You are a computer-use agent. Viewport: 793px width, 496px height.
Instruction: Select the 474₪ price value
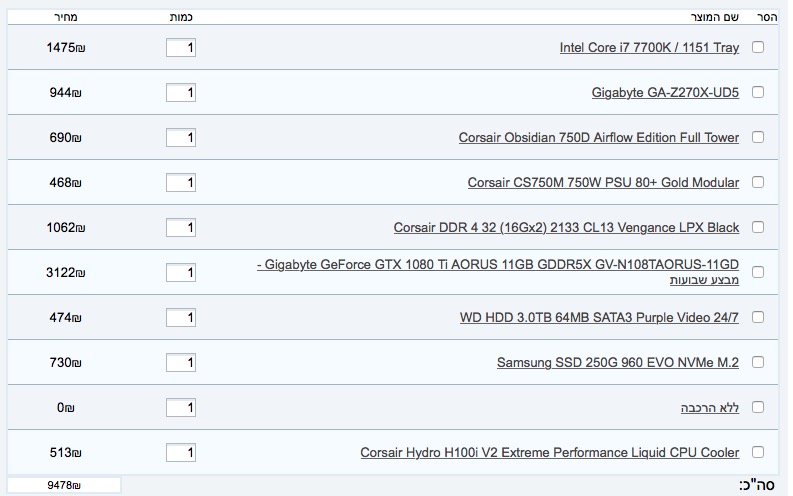[x=66, y=318]
